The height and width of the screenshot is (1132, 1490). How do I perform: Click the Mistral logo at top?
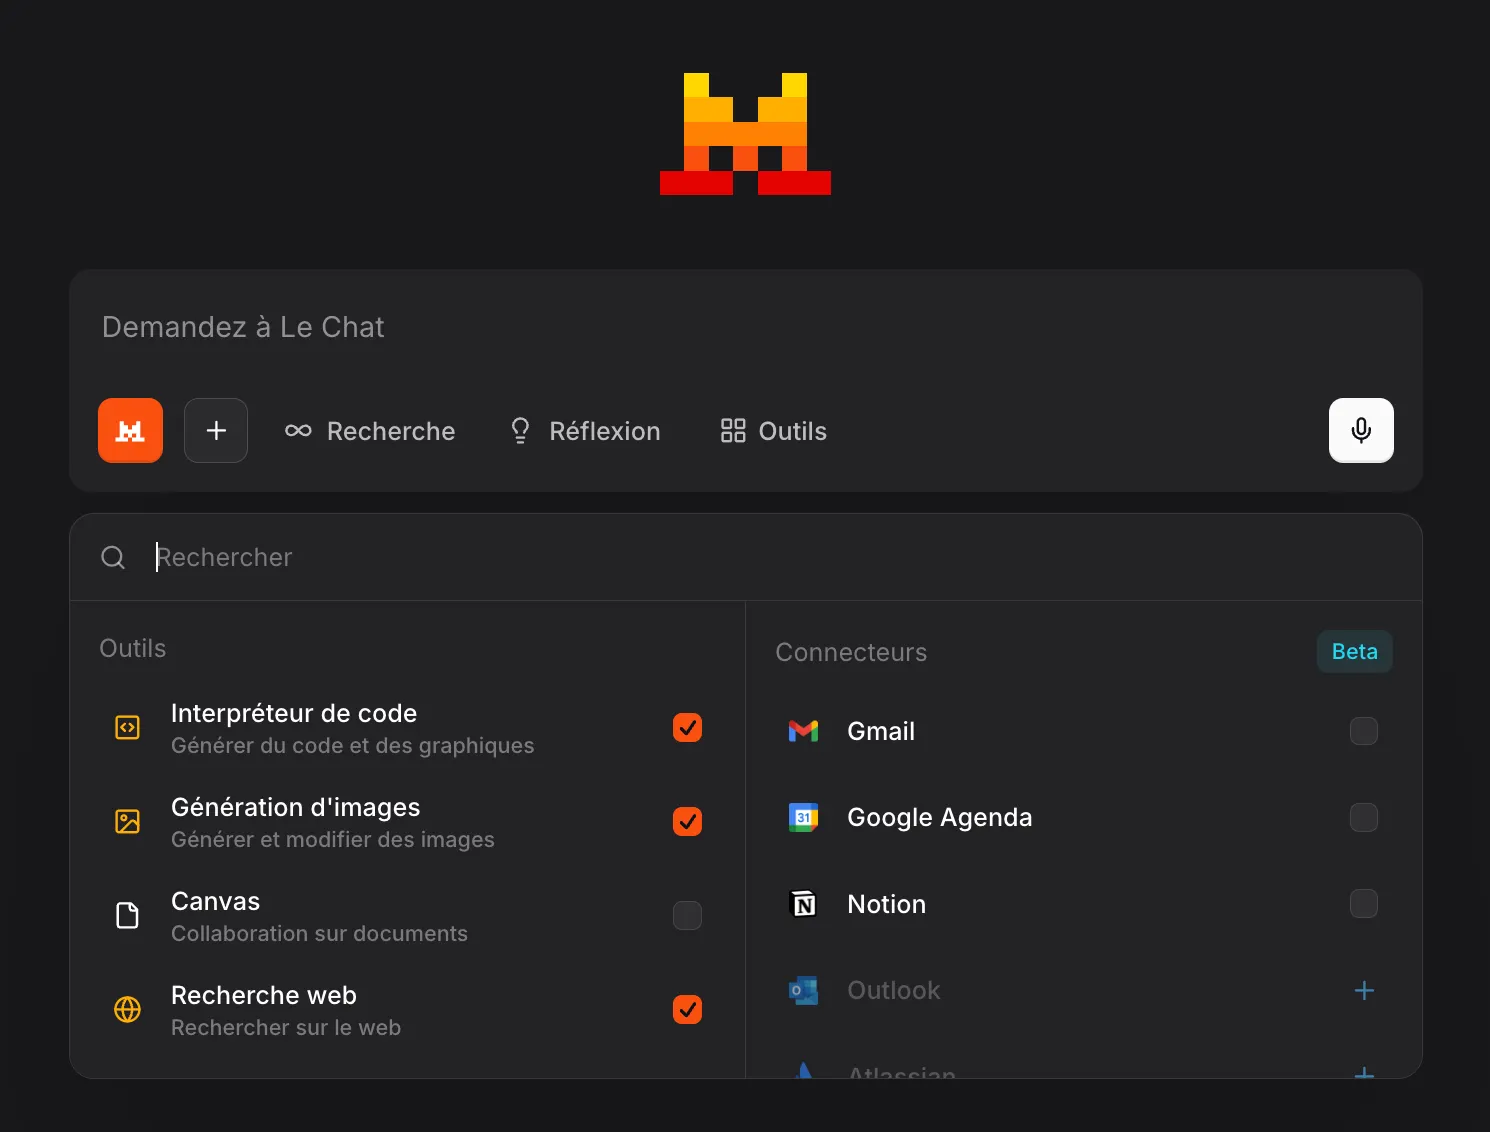pyautogui.click(x=745, y=134)
